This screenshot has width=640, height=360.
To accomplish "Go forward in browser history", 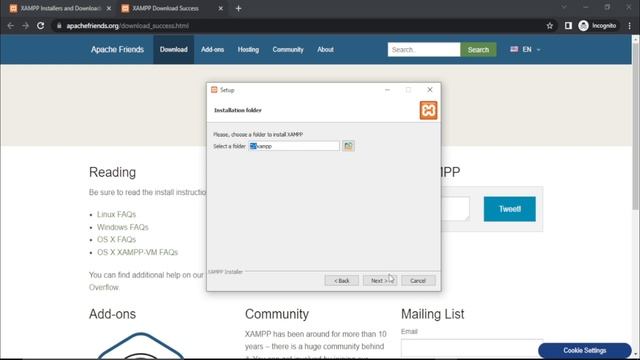I will (x=25, y=26).
